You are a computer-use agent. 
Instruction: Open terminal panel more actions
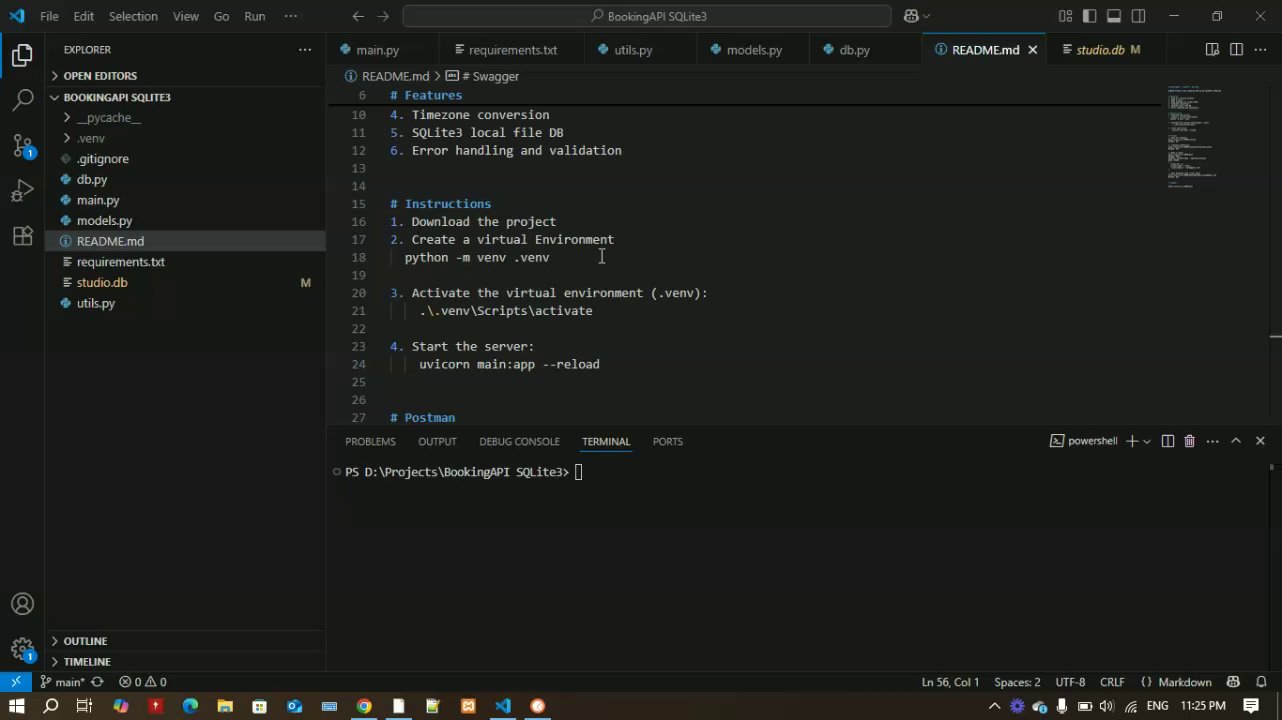tap(1212, 441)
